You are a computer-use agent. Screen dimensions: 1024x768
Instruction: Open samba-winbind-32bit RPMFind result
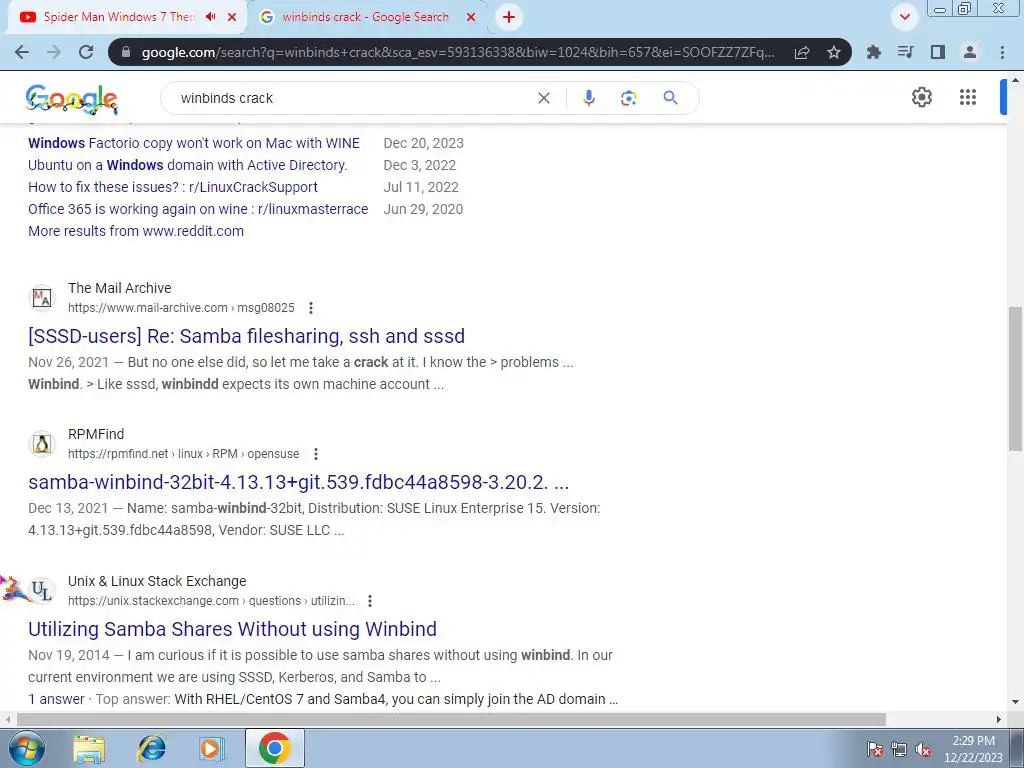tap(298, 482)
